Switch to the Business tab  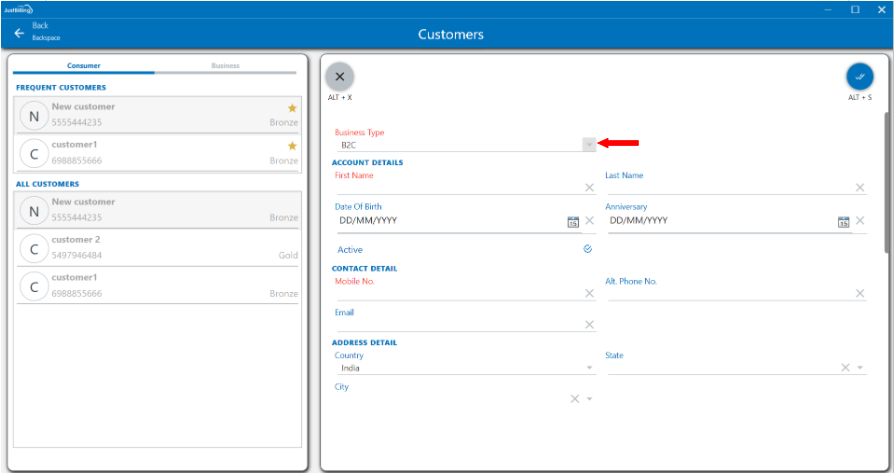[225, 66]
